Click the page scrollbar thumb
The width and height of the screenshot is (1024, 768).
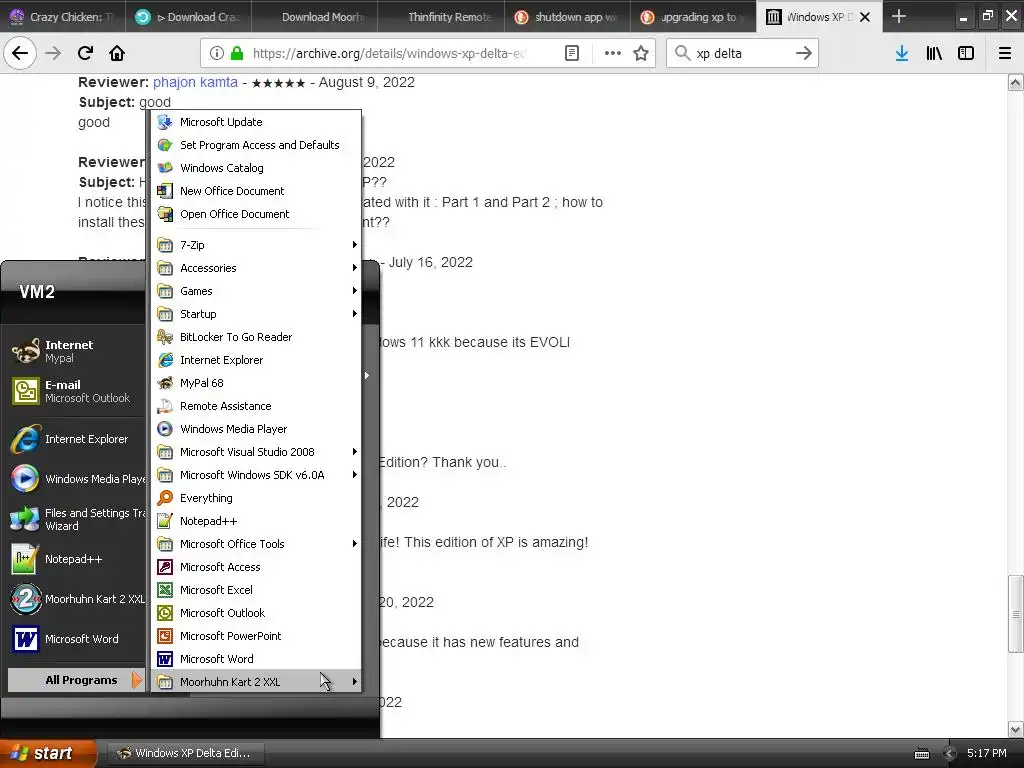point(1015,613)
